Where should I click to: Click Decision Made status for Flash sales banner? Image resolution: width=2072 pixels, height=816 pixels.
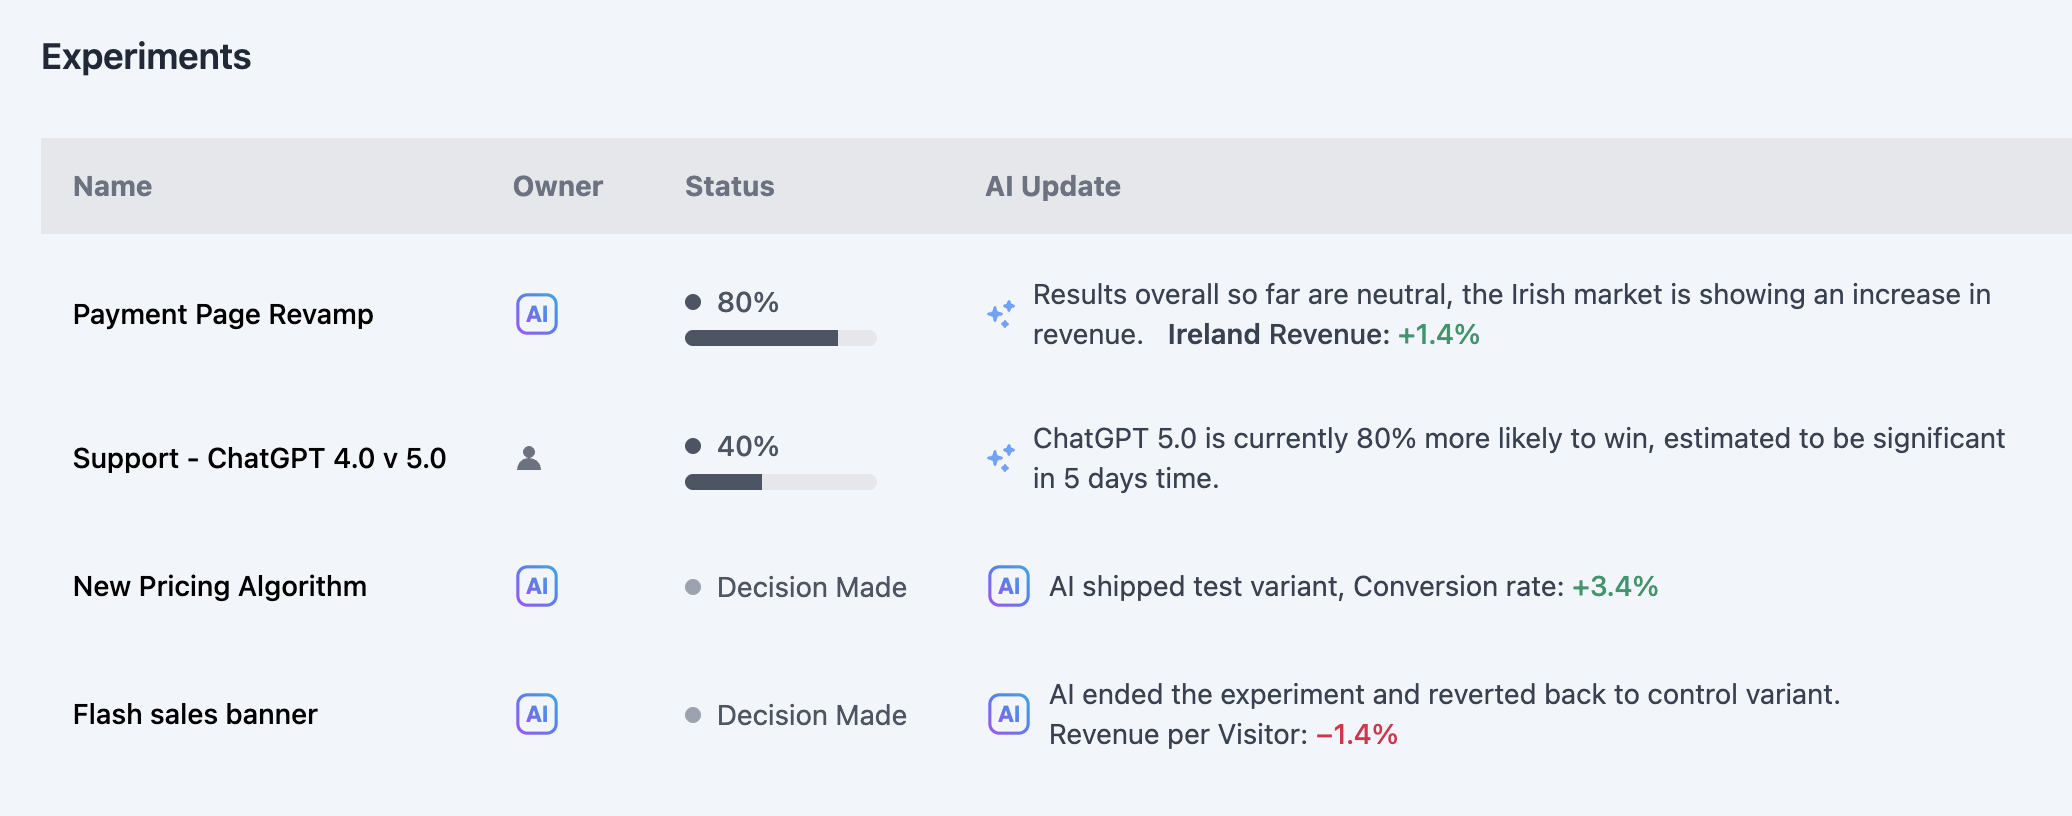(811, 715)
